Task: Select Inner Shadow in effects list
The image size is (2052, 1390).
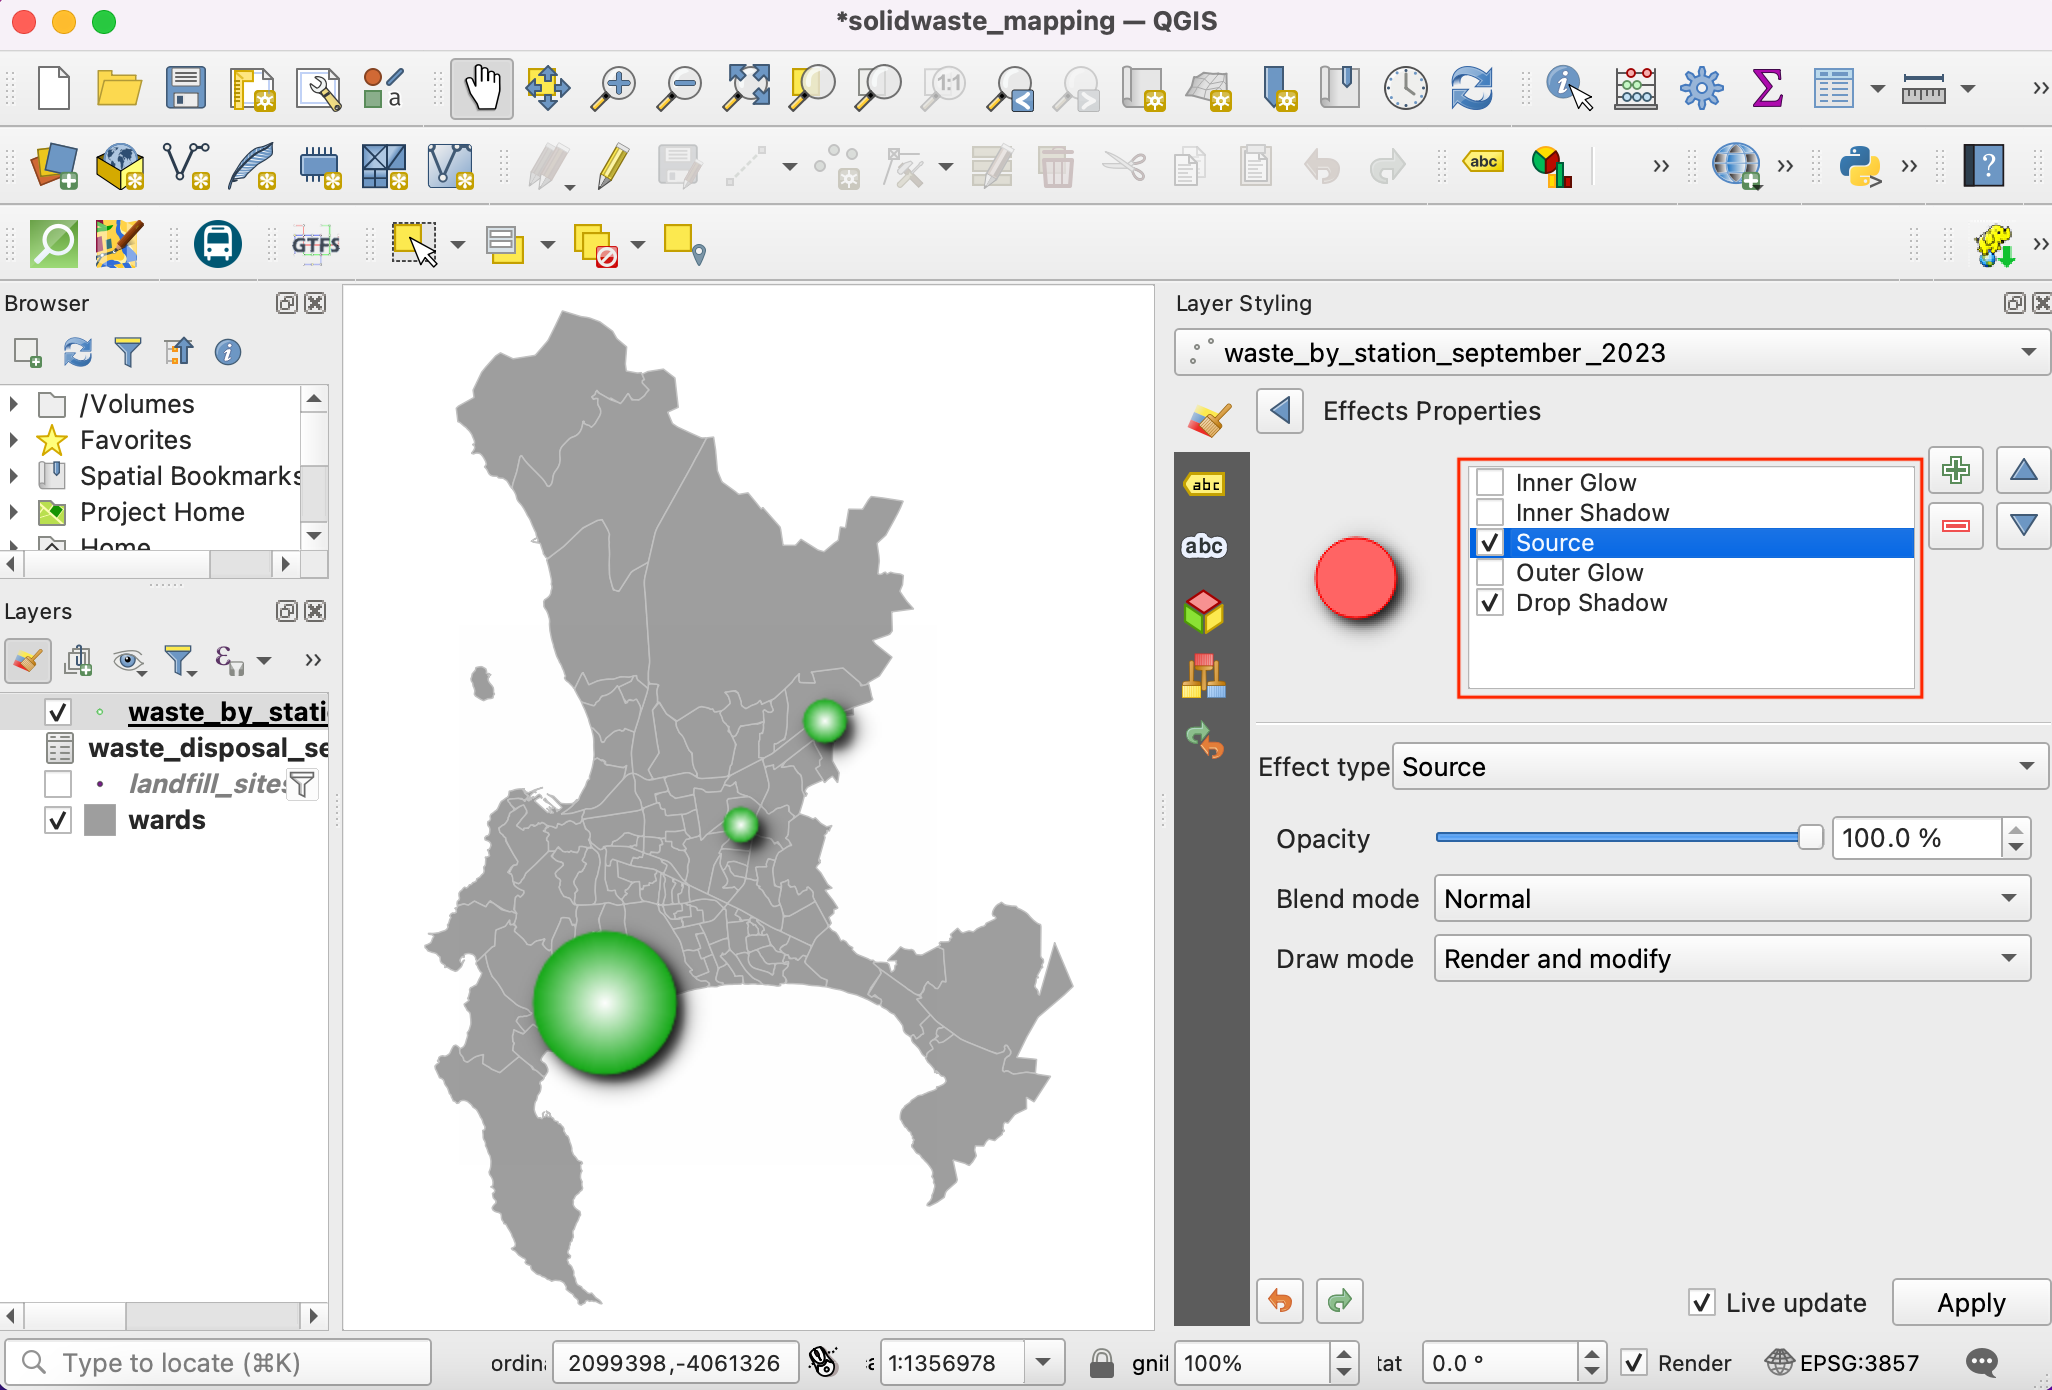Action: pyautogui.click(x=1592, y=513)
